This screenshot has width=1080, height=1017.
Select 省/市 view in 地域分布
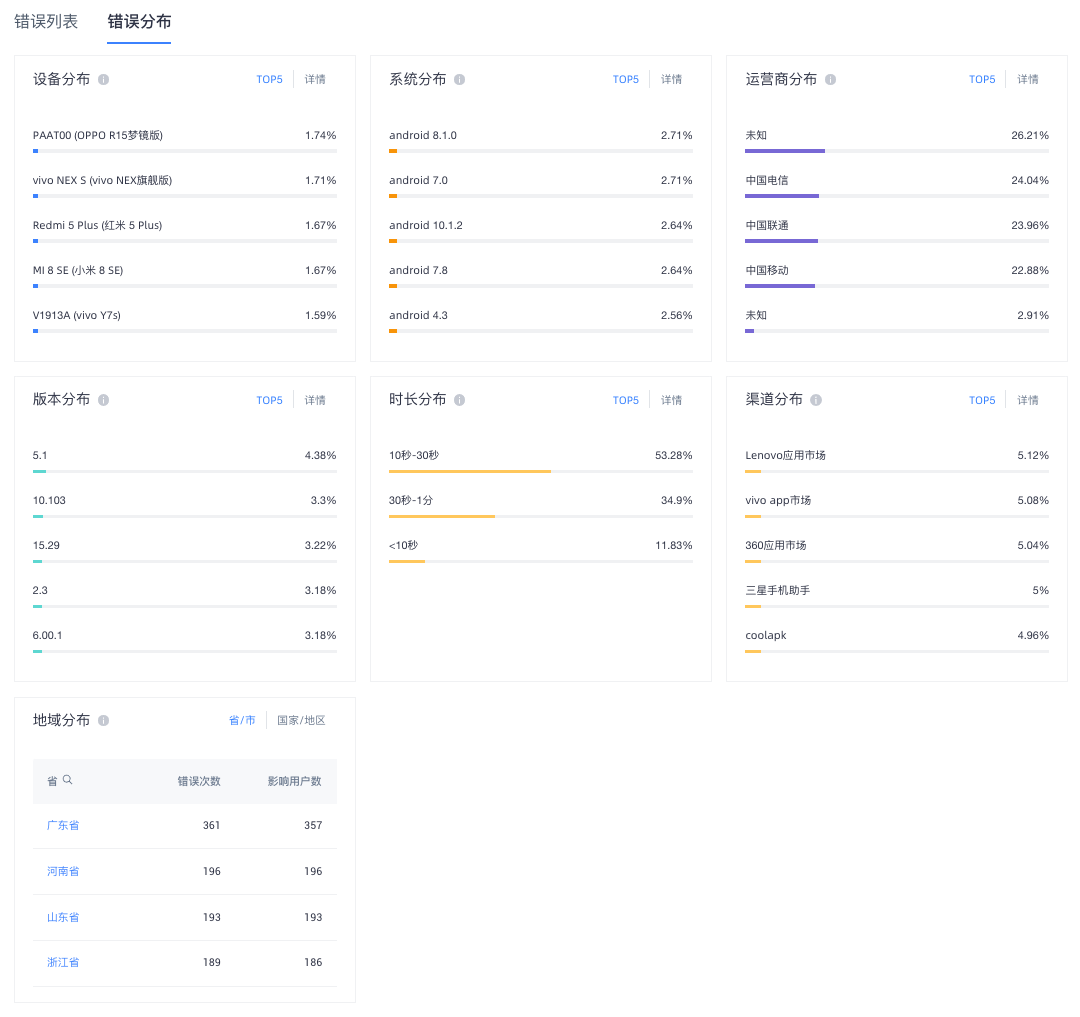point(242,720)
